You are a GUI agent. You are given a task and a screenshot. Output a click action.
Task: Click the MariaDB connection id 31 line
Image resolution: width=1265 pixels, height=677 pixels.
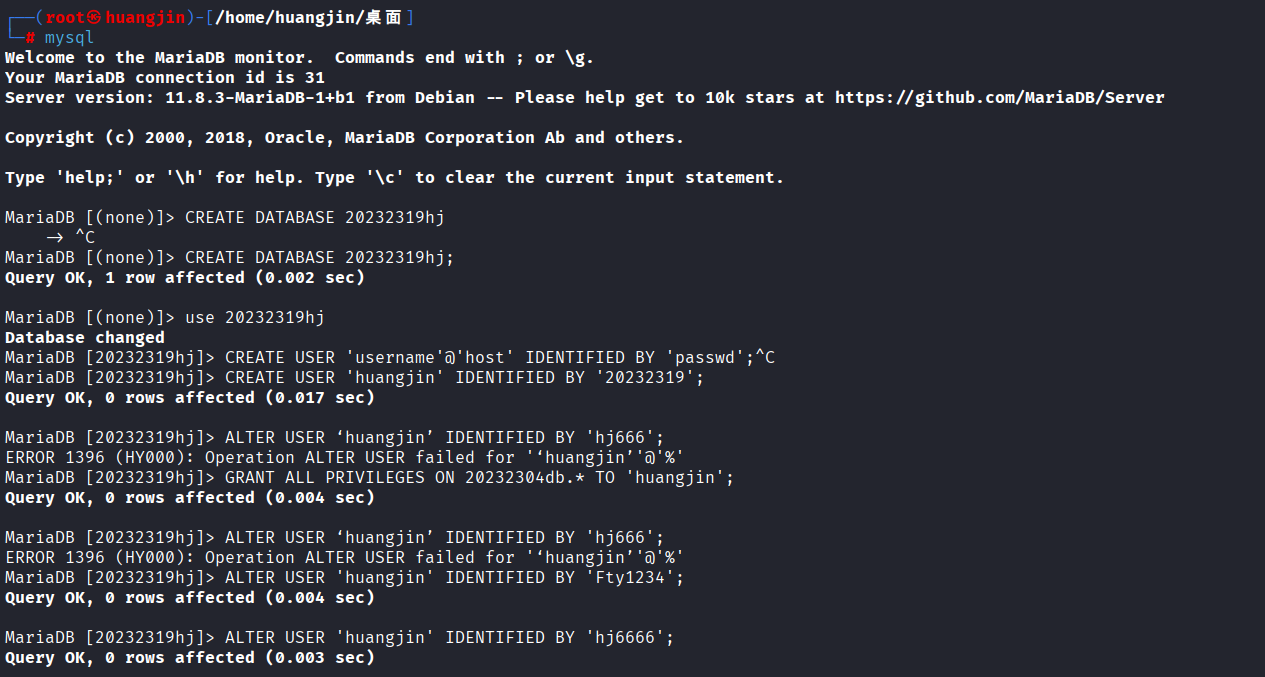(x=165, y=78)
